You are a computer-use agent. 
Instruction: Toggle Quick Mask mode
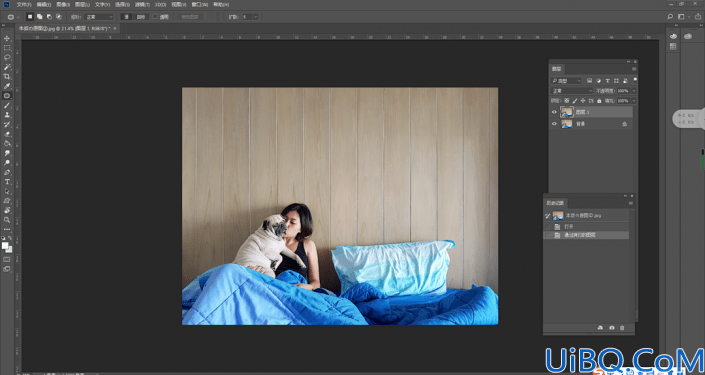7,259
